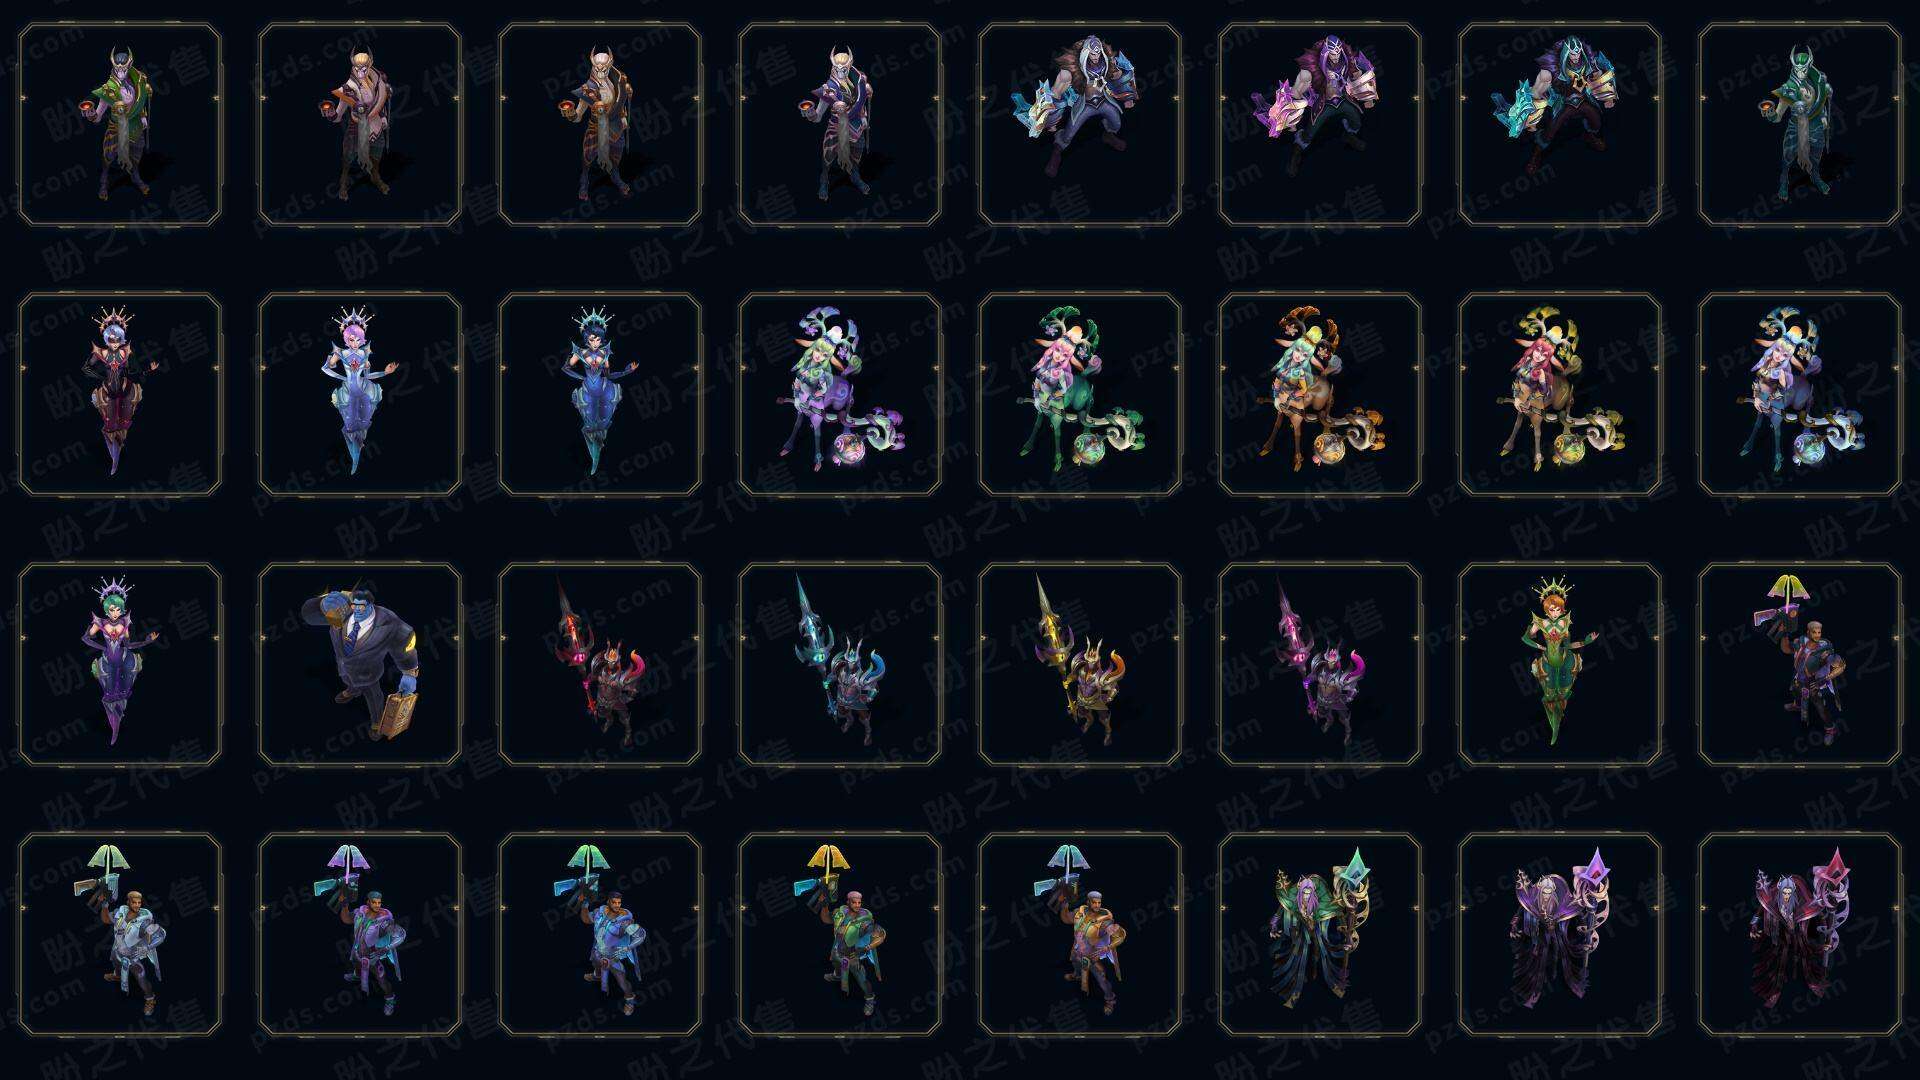Select the crimson-robed mage with staff
The image size is (1920, 1080).
tap(1800, 934)
